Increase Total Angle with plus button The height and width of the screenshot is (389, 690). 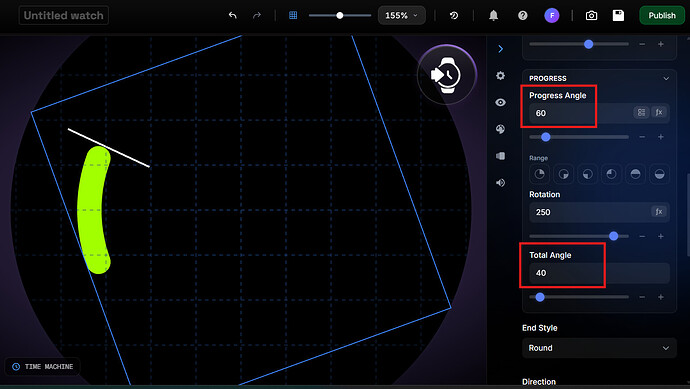tap(661, 297)
